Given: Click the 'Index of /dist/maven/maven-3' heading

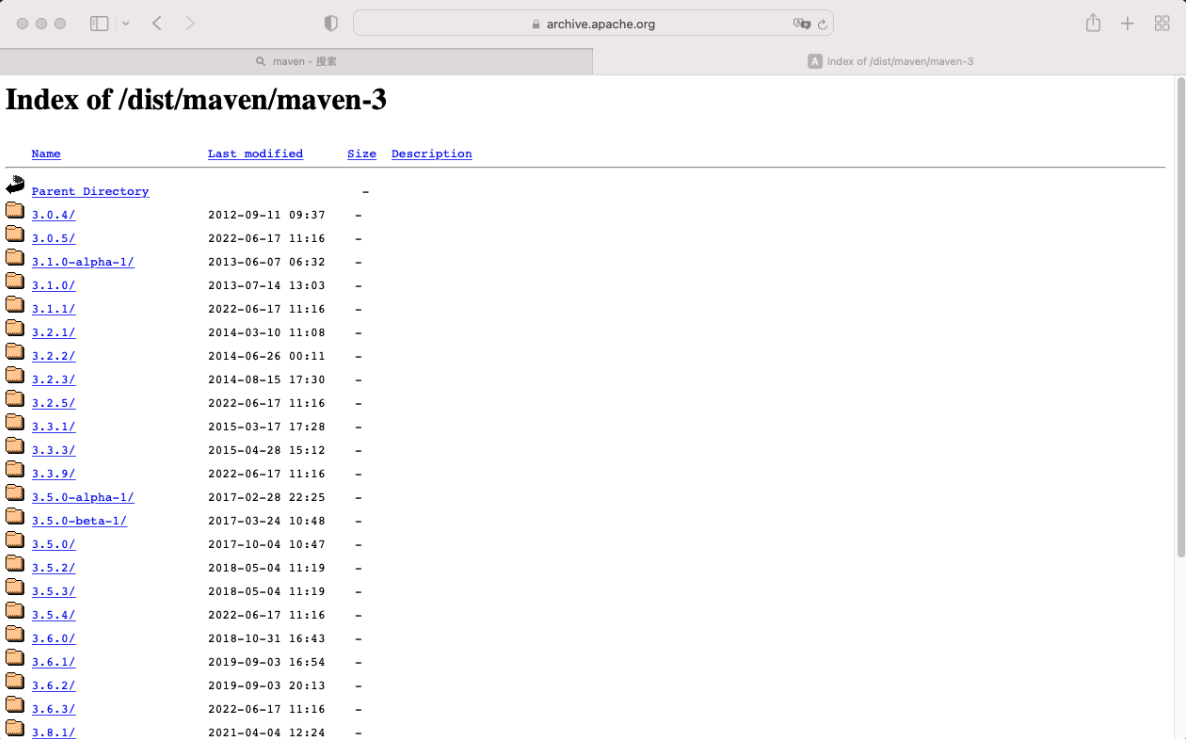Looking at the screenshot, I should [x=196, y=100].
